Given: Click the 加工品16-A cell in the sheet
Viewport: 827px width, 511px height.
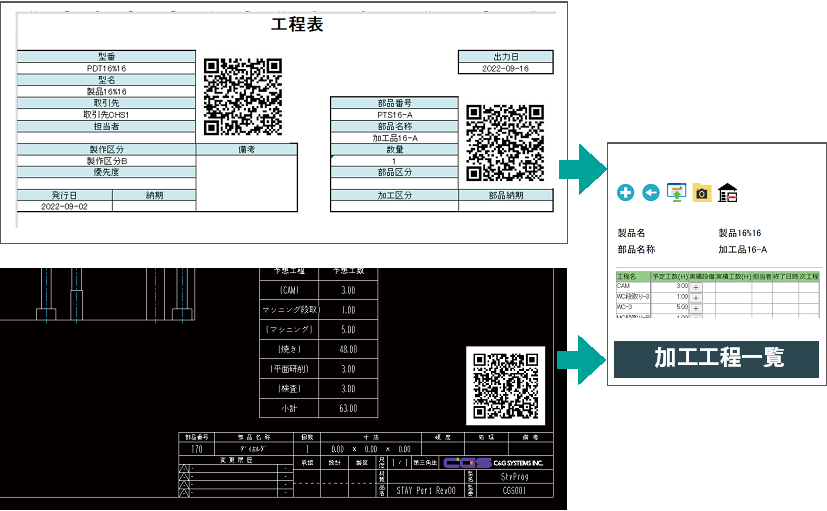Looking at the screenshot, I should coord(395,138).
